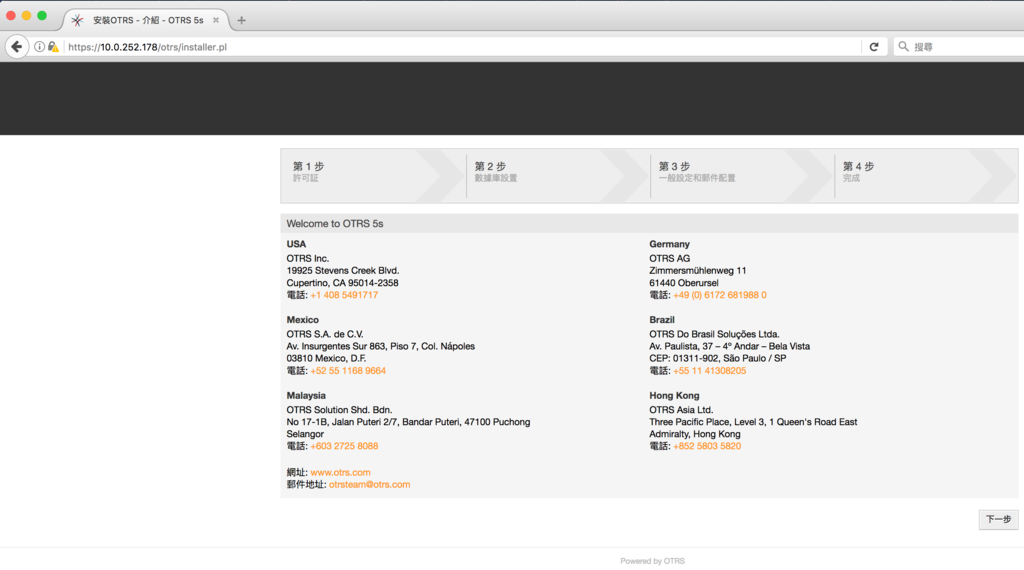Viewport: 1024px width, 570px height.
Task: Click the Brazil heading
Action: pos(662,320)
